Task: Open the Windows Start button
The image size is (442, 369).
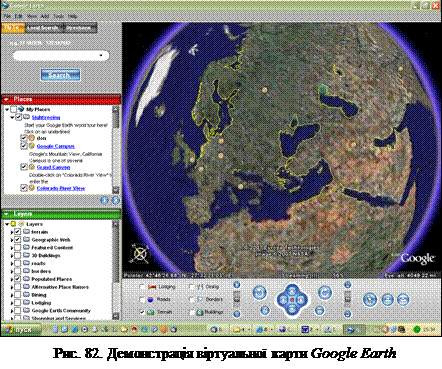Action: pos(21,330)
